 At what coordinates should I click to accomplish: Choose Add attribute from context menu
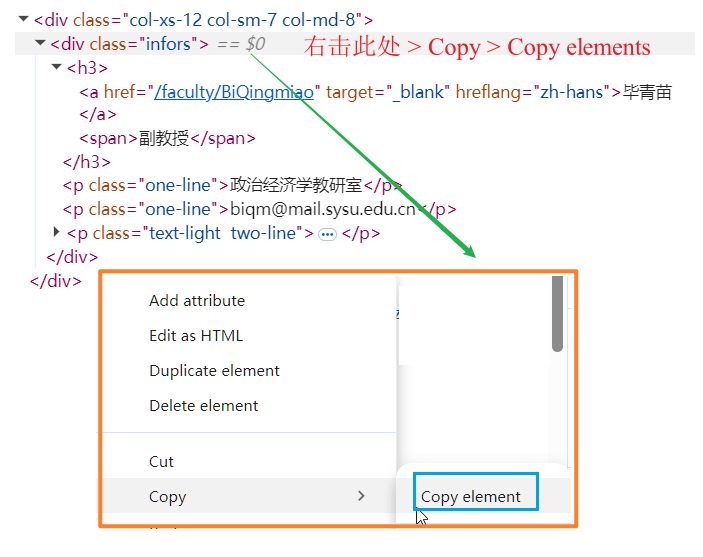tap(196, 300)
